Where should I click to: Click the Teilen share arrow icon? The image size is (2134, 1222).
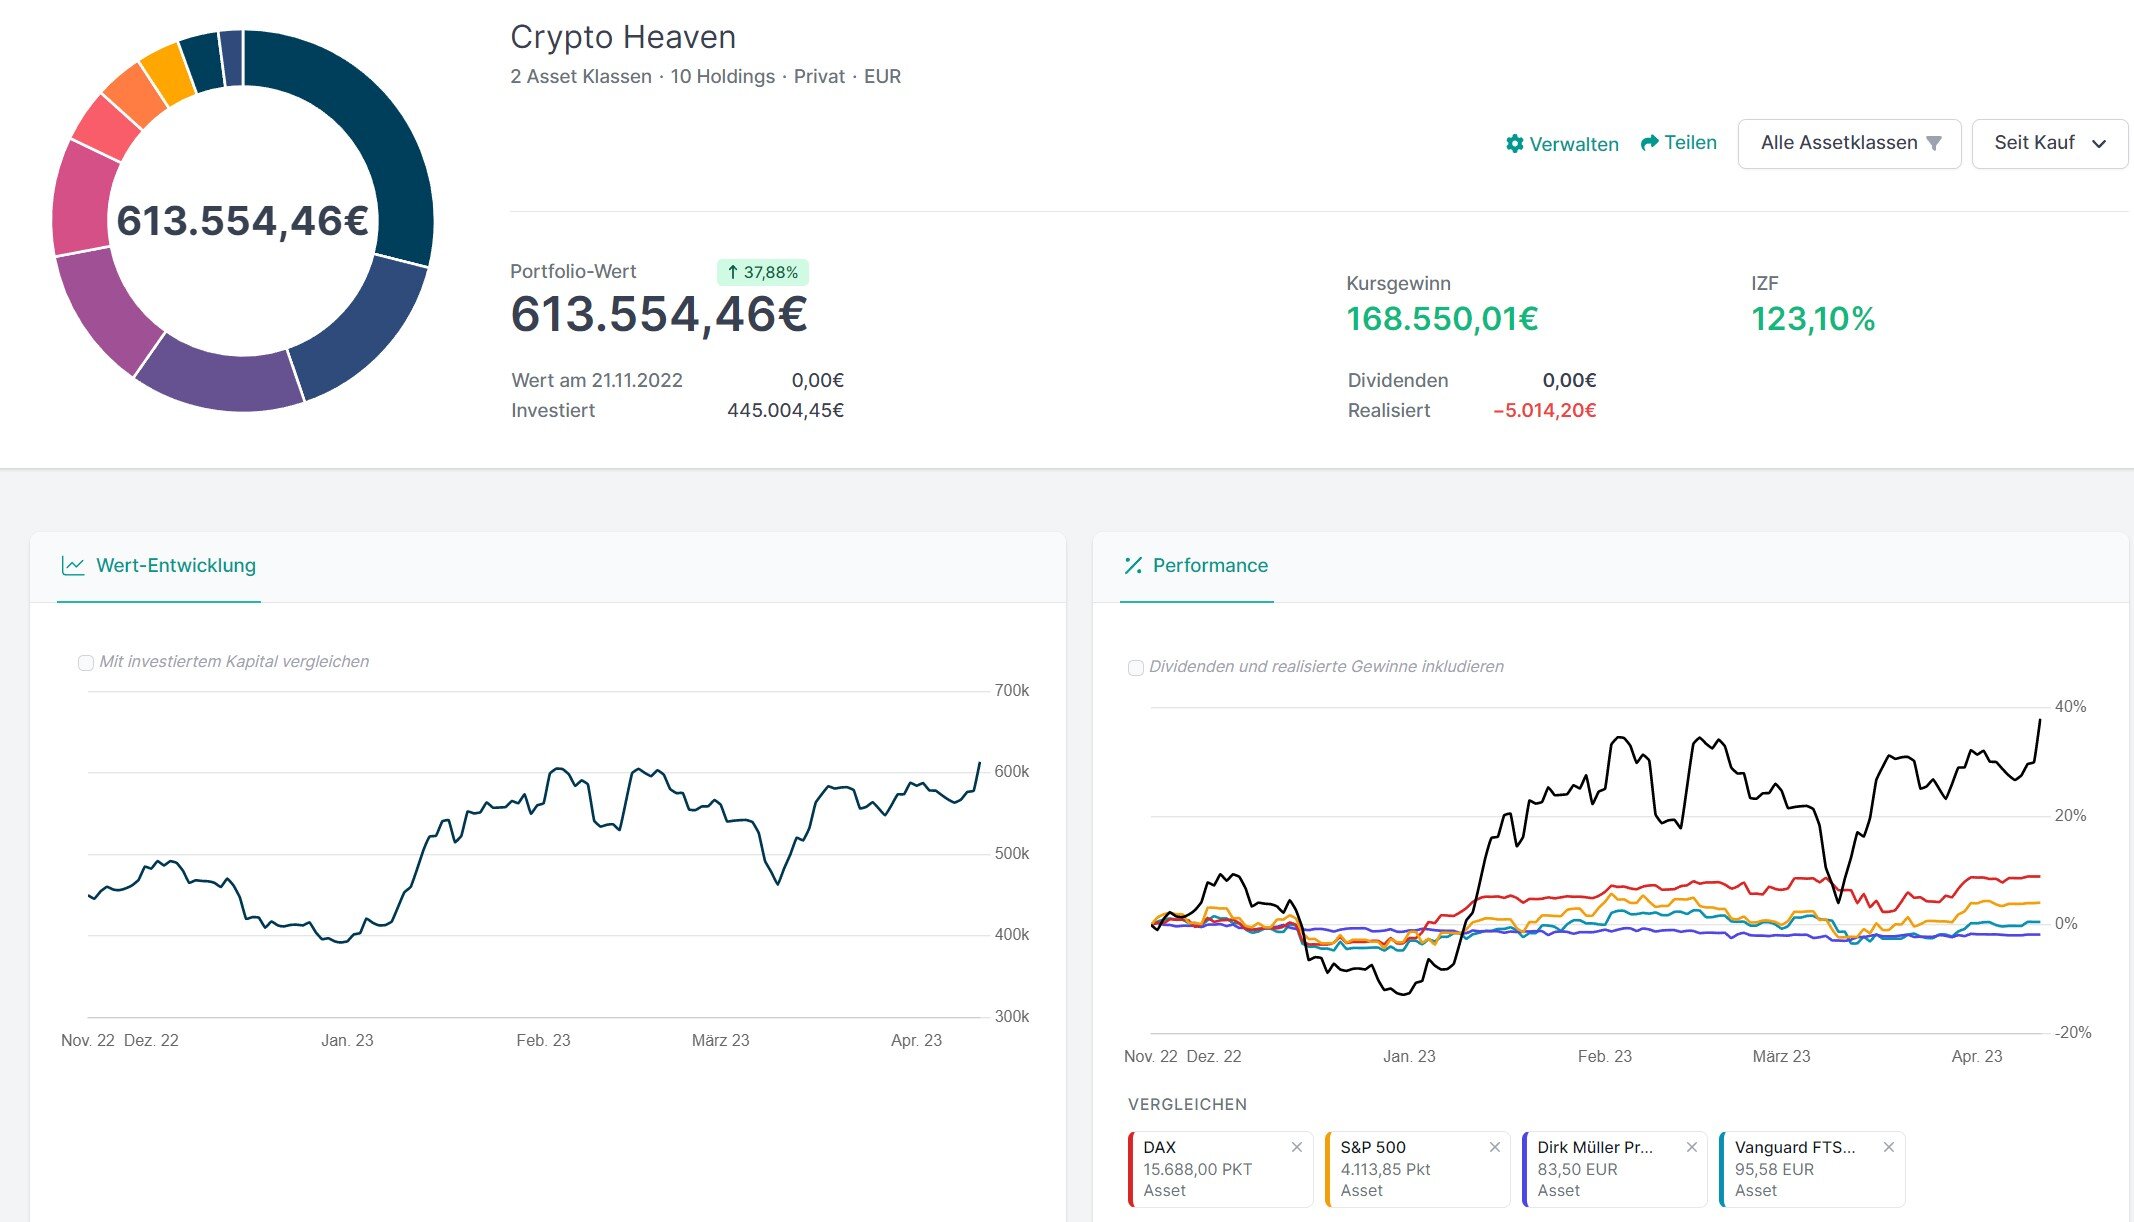point(1650,143)
